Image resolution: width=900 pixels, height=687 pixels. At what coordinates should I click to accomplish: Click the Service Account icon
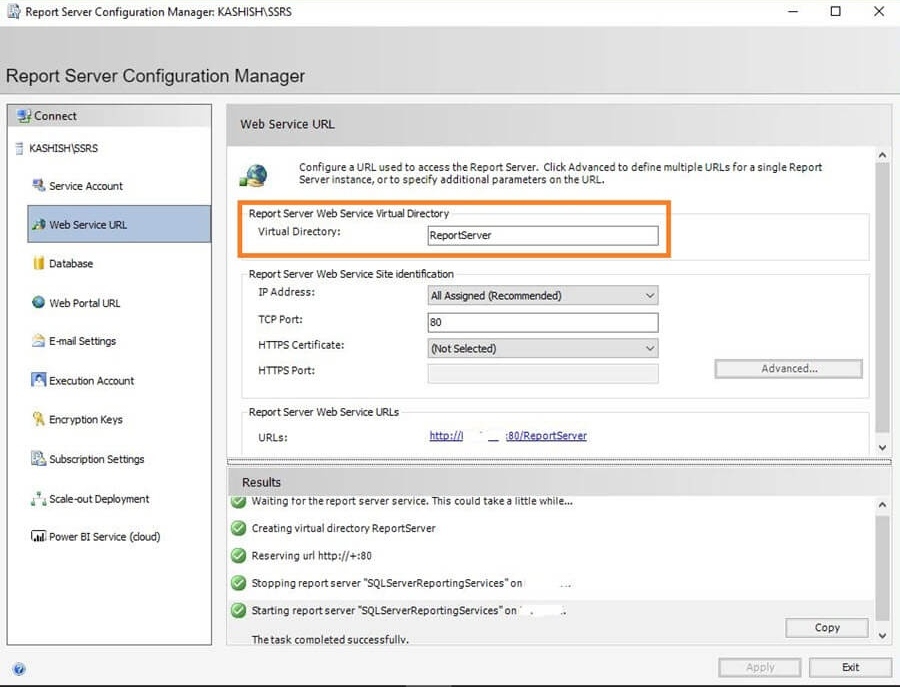(38, 185)
